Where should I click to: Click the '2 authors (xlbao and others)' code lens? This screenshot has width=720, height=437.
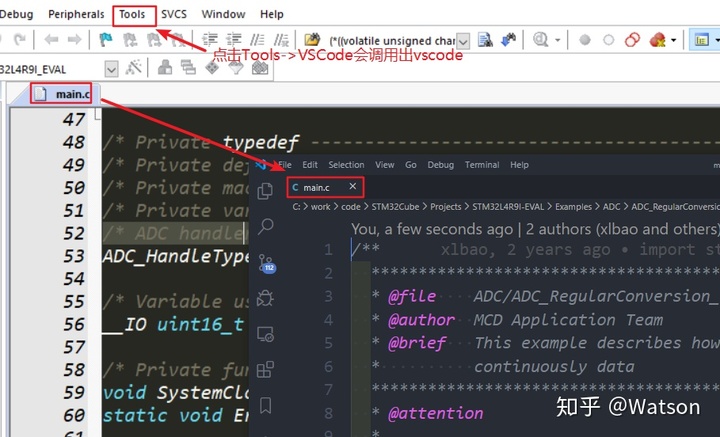click(x=623, y=229)
